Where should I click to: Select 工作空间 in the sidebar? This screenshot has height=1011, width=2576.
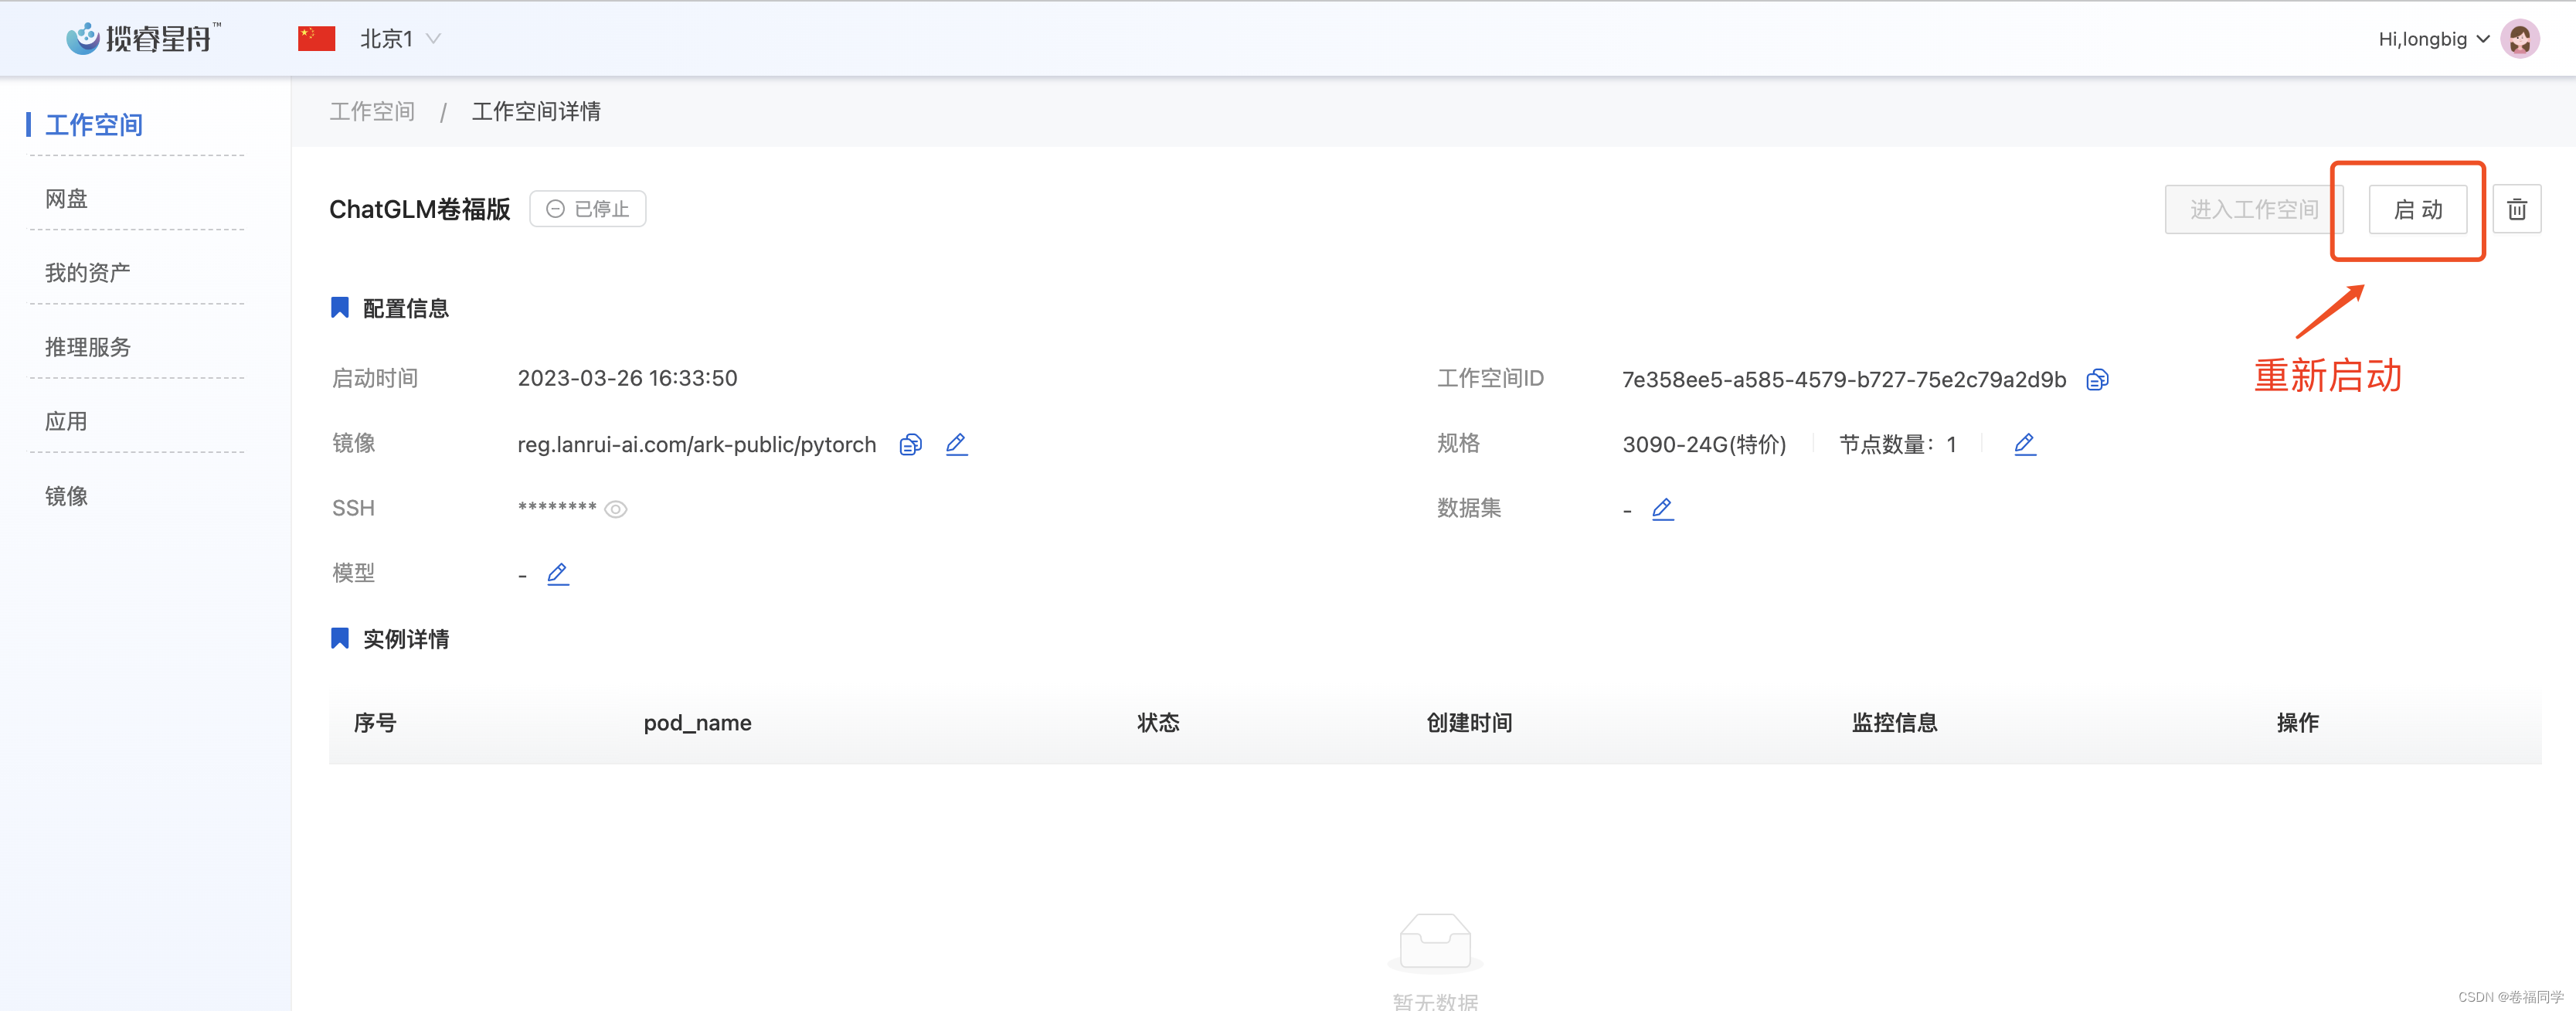click(94, 125)
